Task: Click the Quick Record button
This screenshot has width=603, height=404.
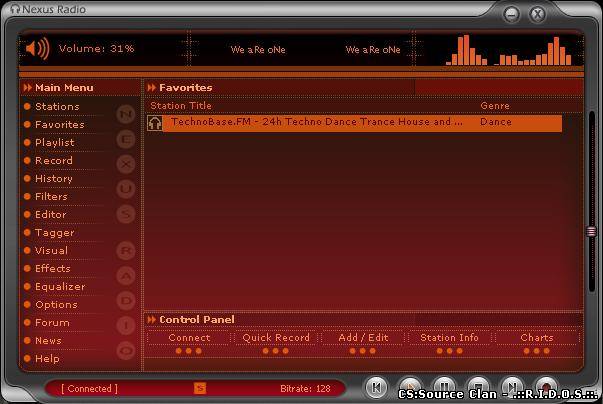Action: [276, 338]
